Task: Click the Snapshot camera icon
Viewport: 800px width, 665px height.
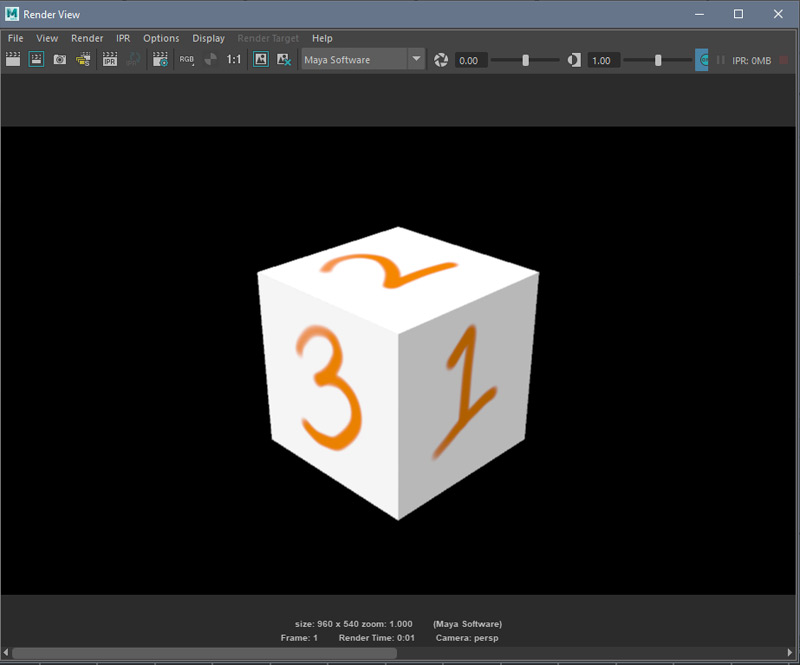Action: pos(60,60)
